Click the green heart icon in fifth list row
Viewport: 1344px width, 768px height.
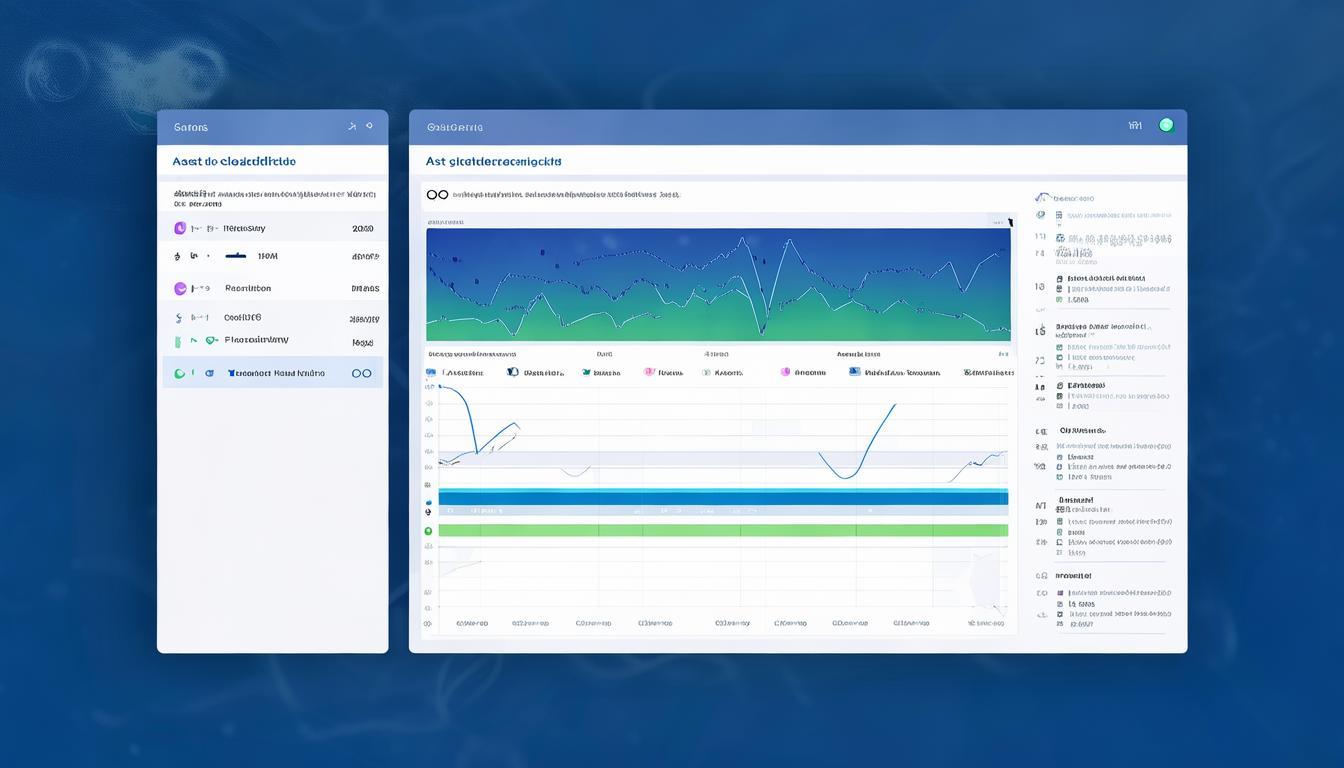(211, 340)
